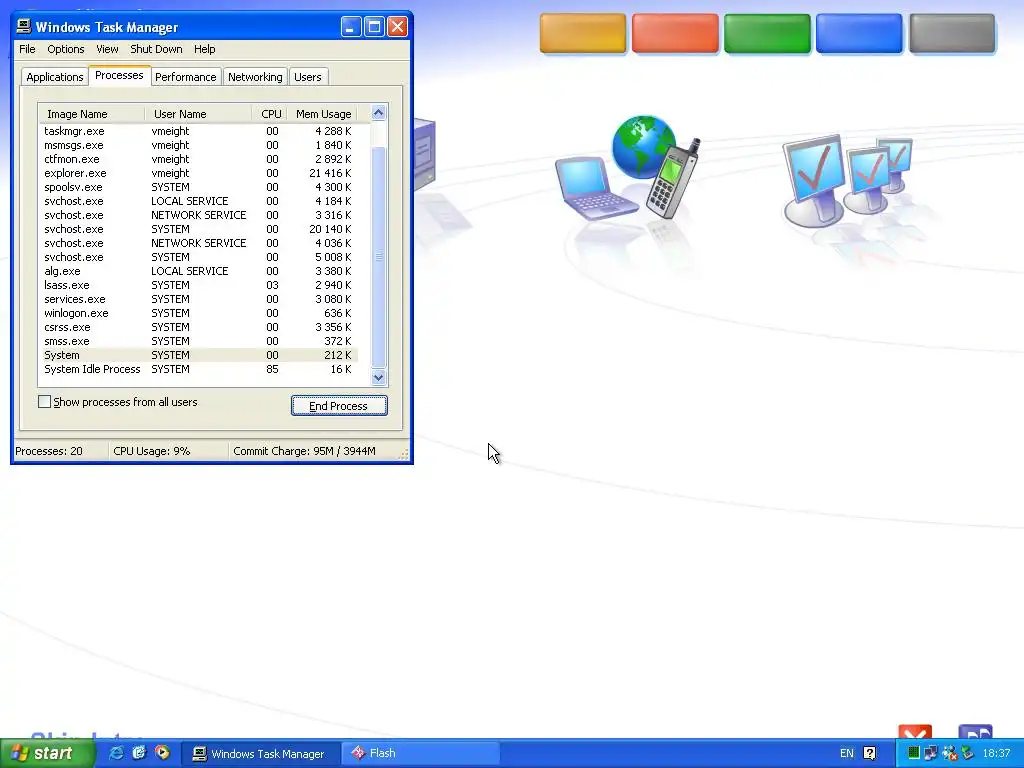Open the File menu
Image resolution: width=1024 pixels, height=768 pixels.
pyautogui.click(x=27, y=49)
